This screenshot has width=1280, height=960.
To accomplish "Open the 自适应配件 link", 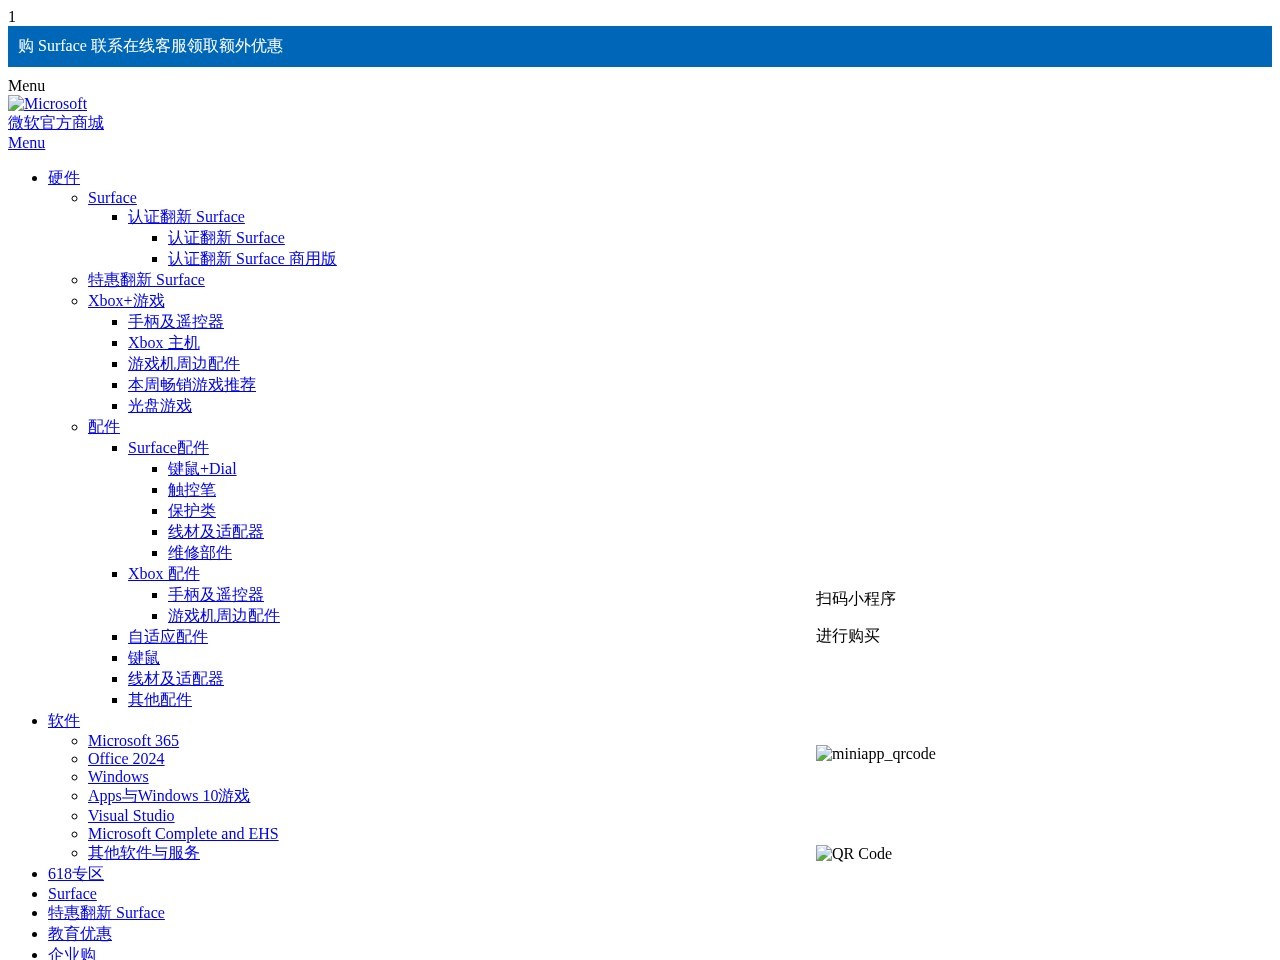I will point(168,637).
